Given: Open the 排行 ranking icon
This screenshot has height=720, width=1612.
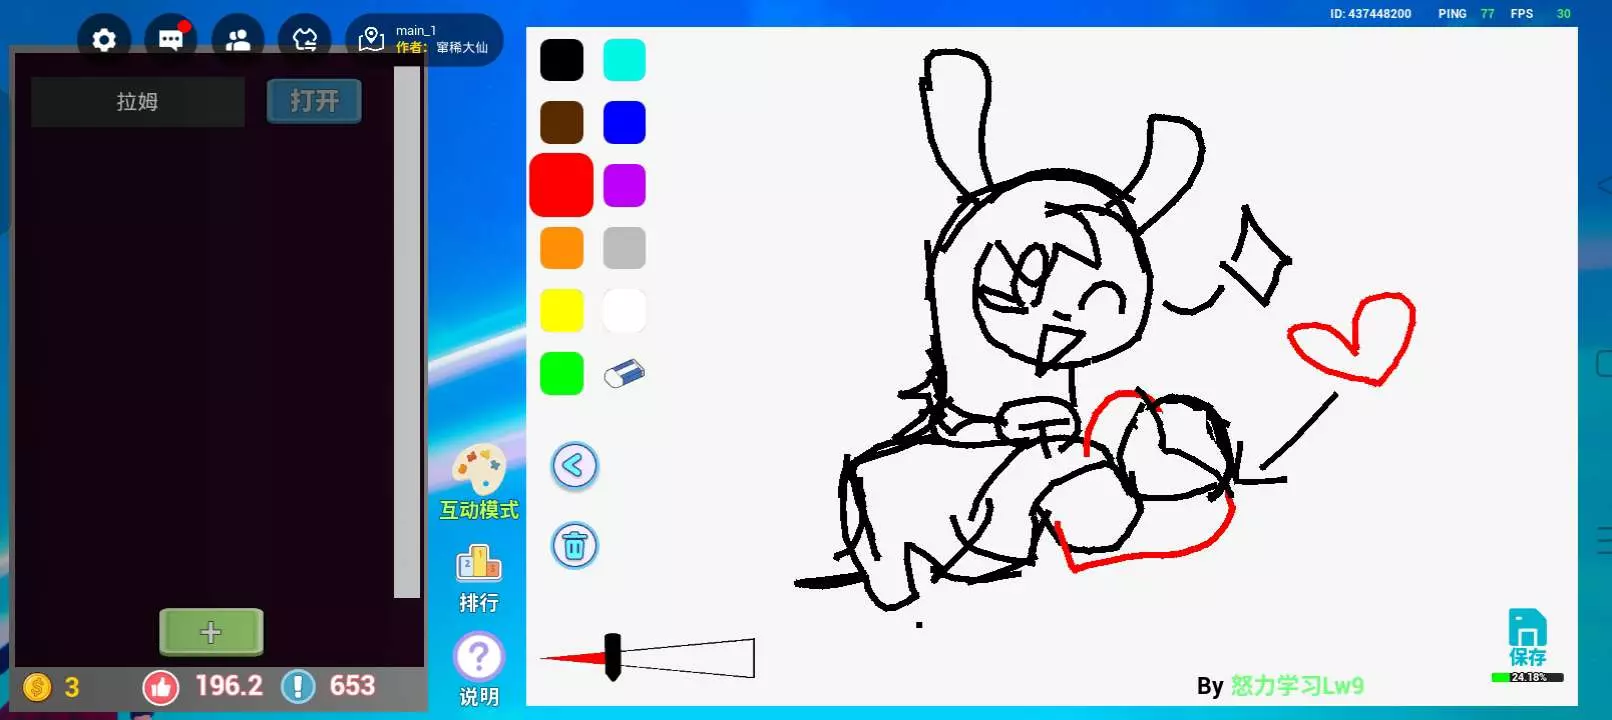Looking at the screenshot, I should [479, 564].
